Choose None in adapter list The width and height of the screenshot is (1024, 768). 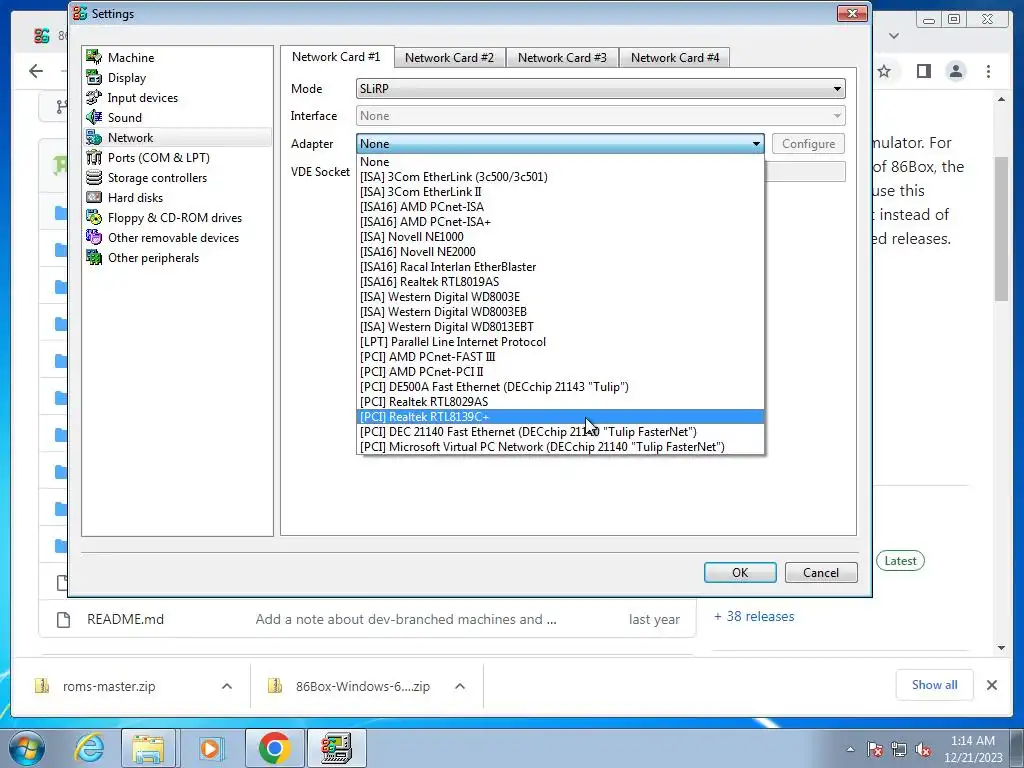tap(560, 162)
